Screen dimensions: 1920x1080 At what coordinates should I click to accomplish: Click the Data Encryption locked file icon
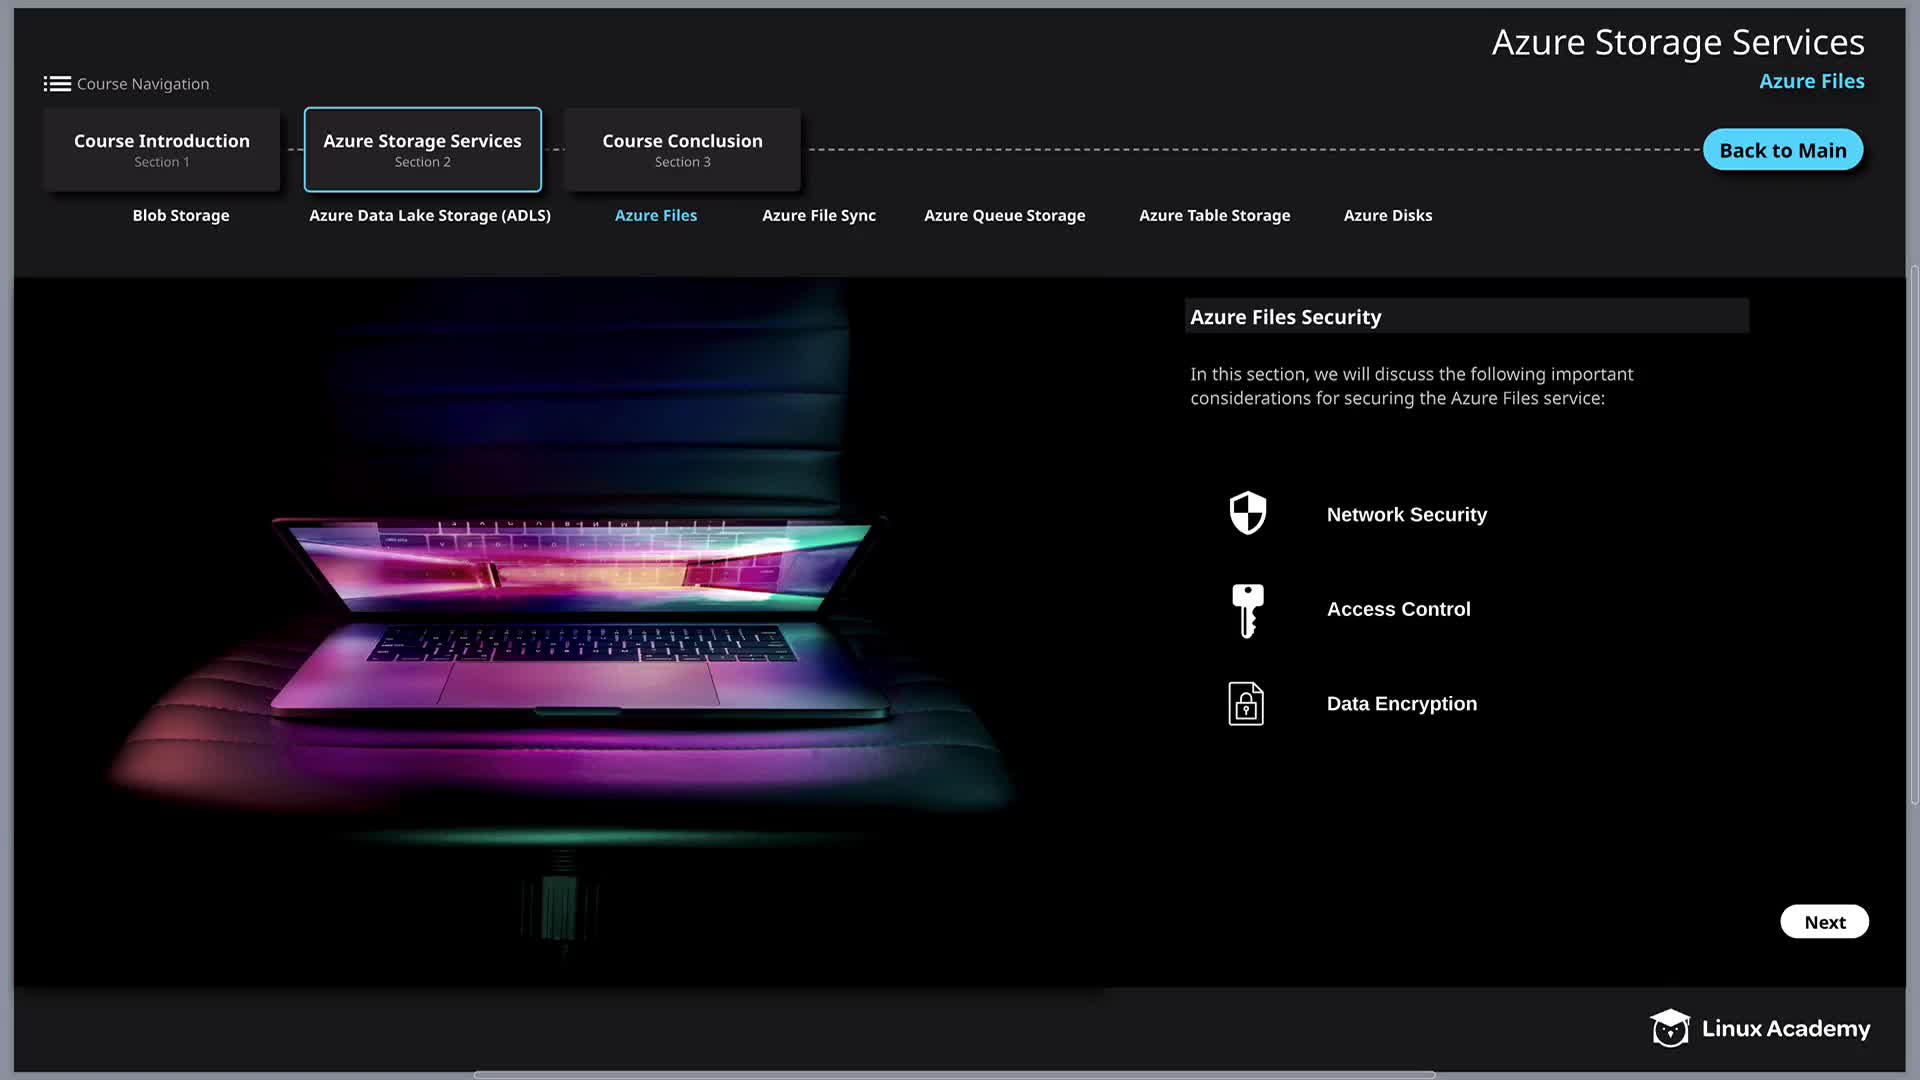pos(1246,704)
